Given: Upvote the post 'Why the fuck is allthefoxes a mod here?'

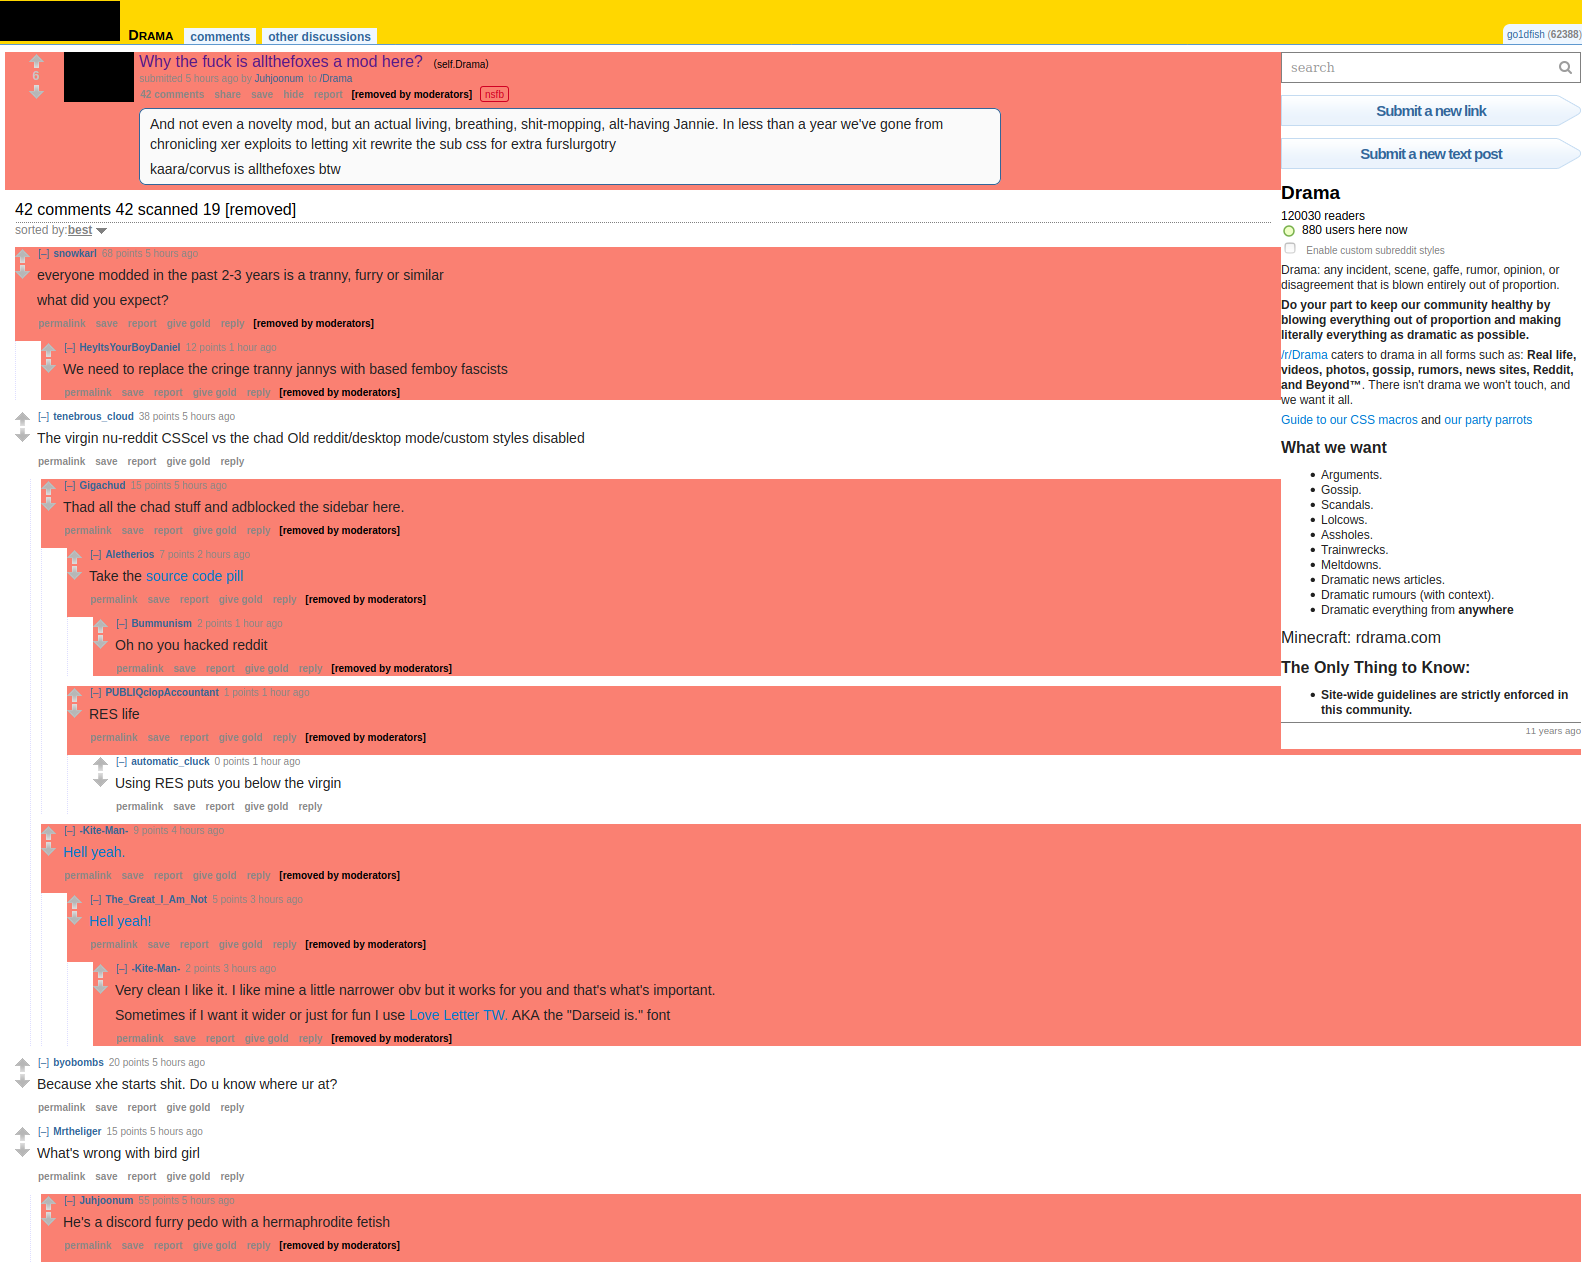Looking at the screenshot, I should pos(36,61).
